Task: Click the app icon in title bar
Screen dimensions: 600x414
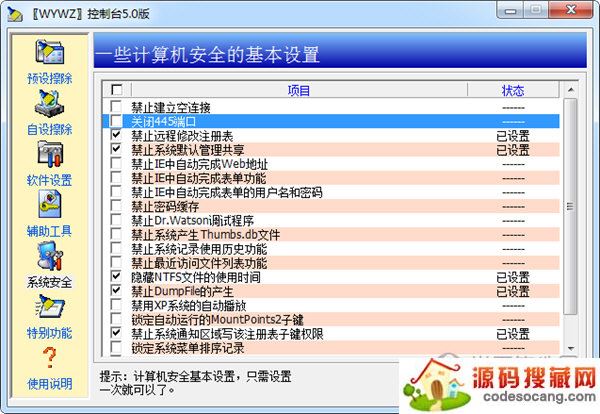Action: click(x=15, y=14)
